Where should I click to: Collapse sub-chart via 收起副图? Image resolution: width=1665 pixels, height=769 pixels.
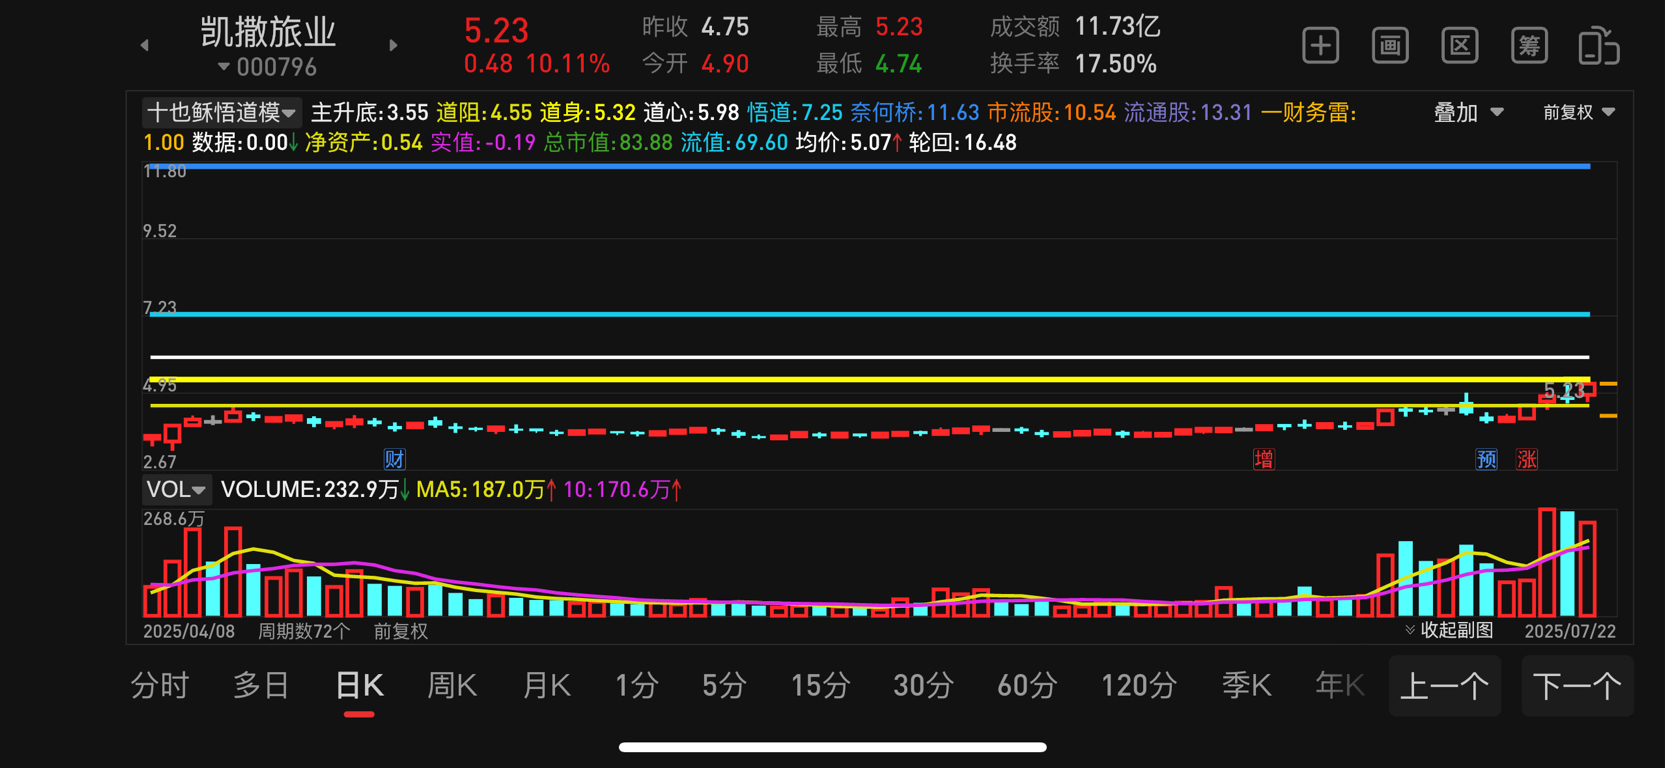coord(1449,630)
